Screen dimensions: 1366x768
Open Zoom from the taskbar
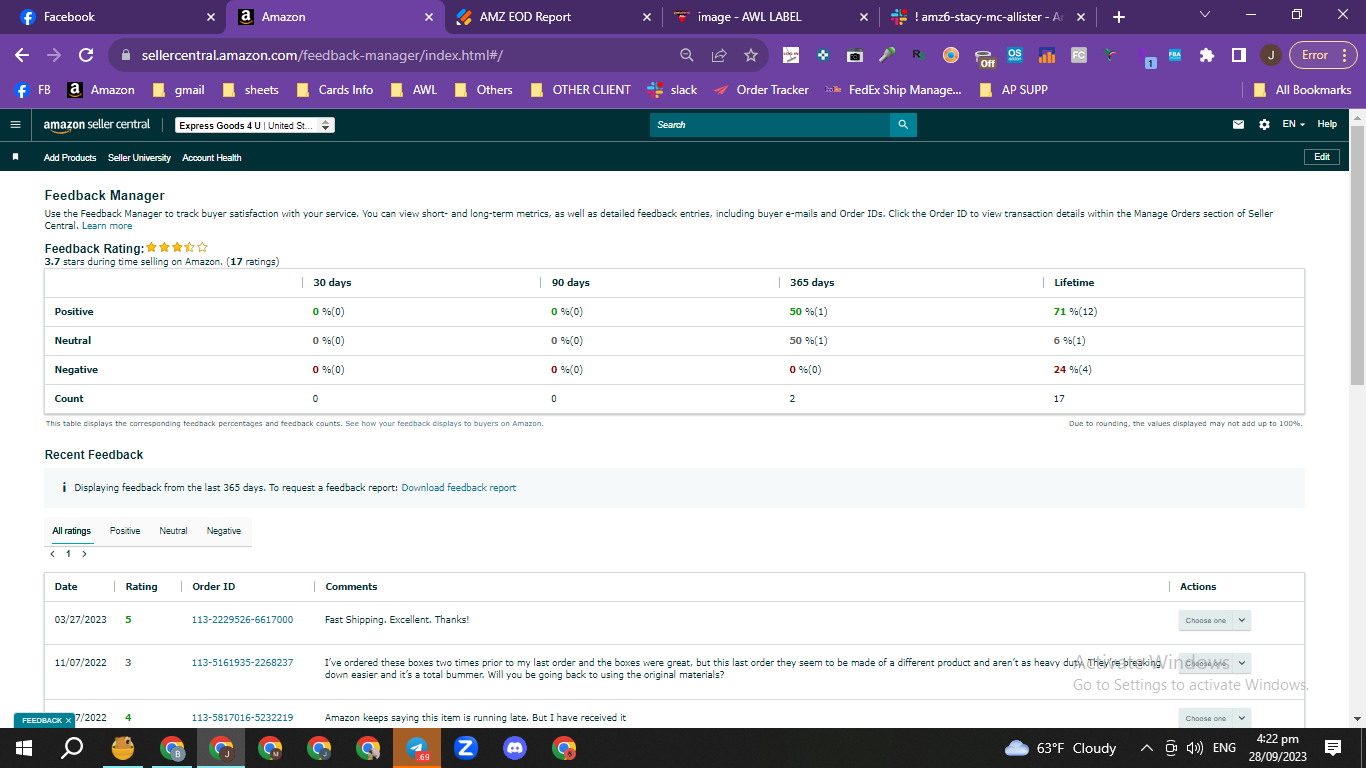[465, 748]
